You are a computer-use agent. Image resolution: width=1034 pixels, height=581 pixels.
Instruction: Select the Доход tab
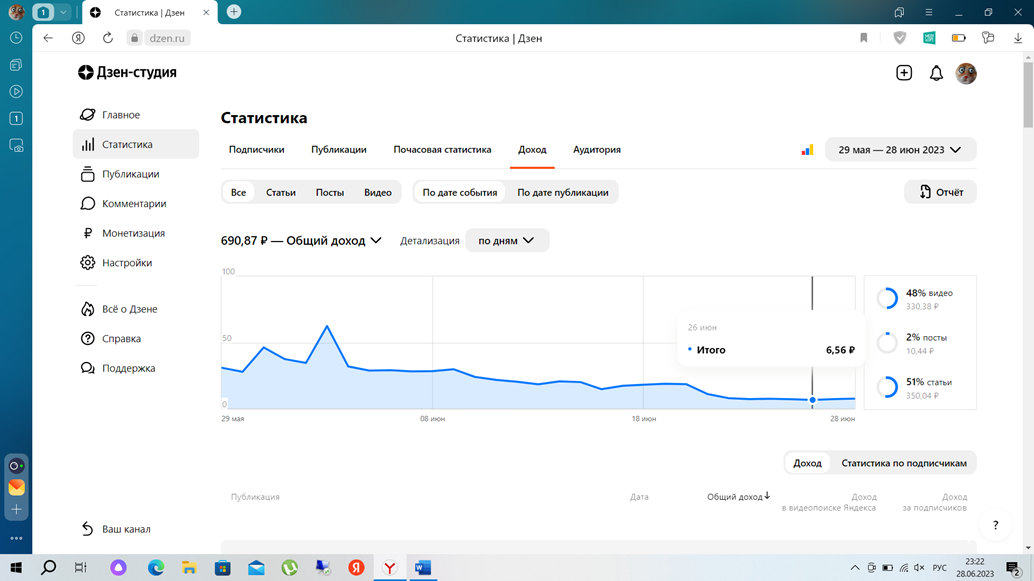coord(532,150)
